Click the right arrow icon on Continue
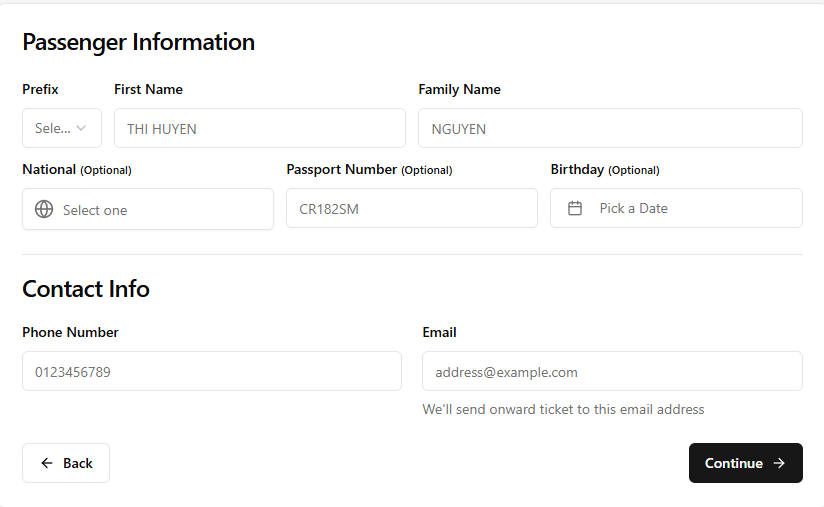 (x=779, y=463)
